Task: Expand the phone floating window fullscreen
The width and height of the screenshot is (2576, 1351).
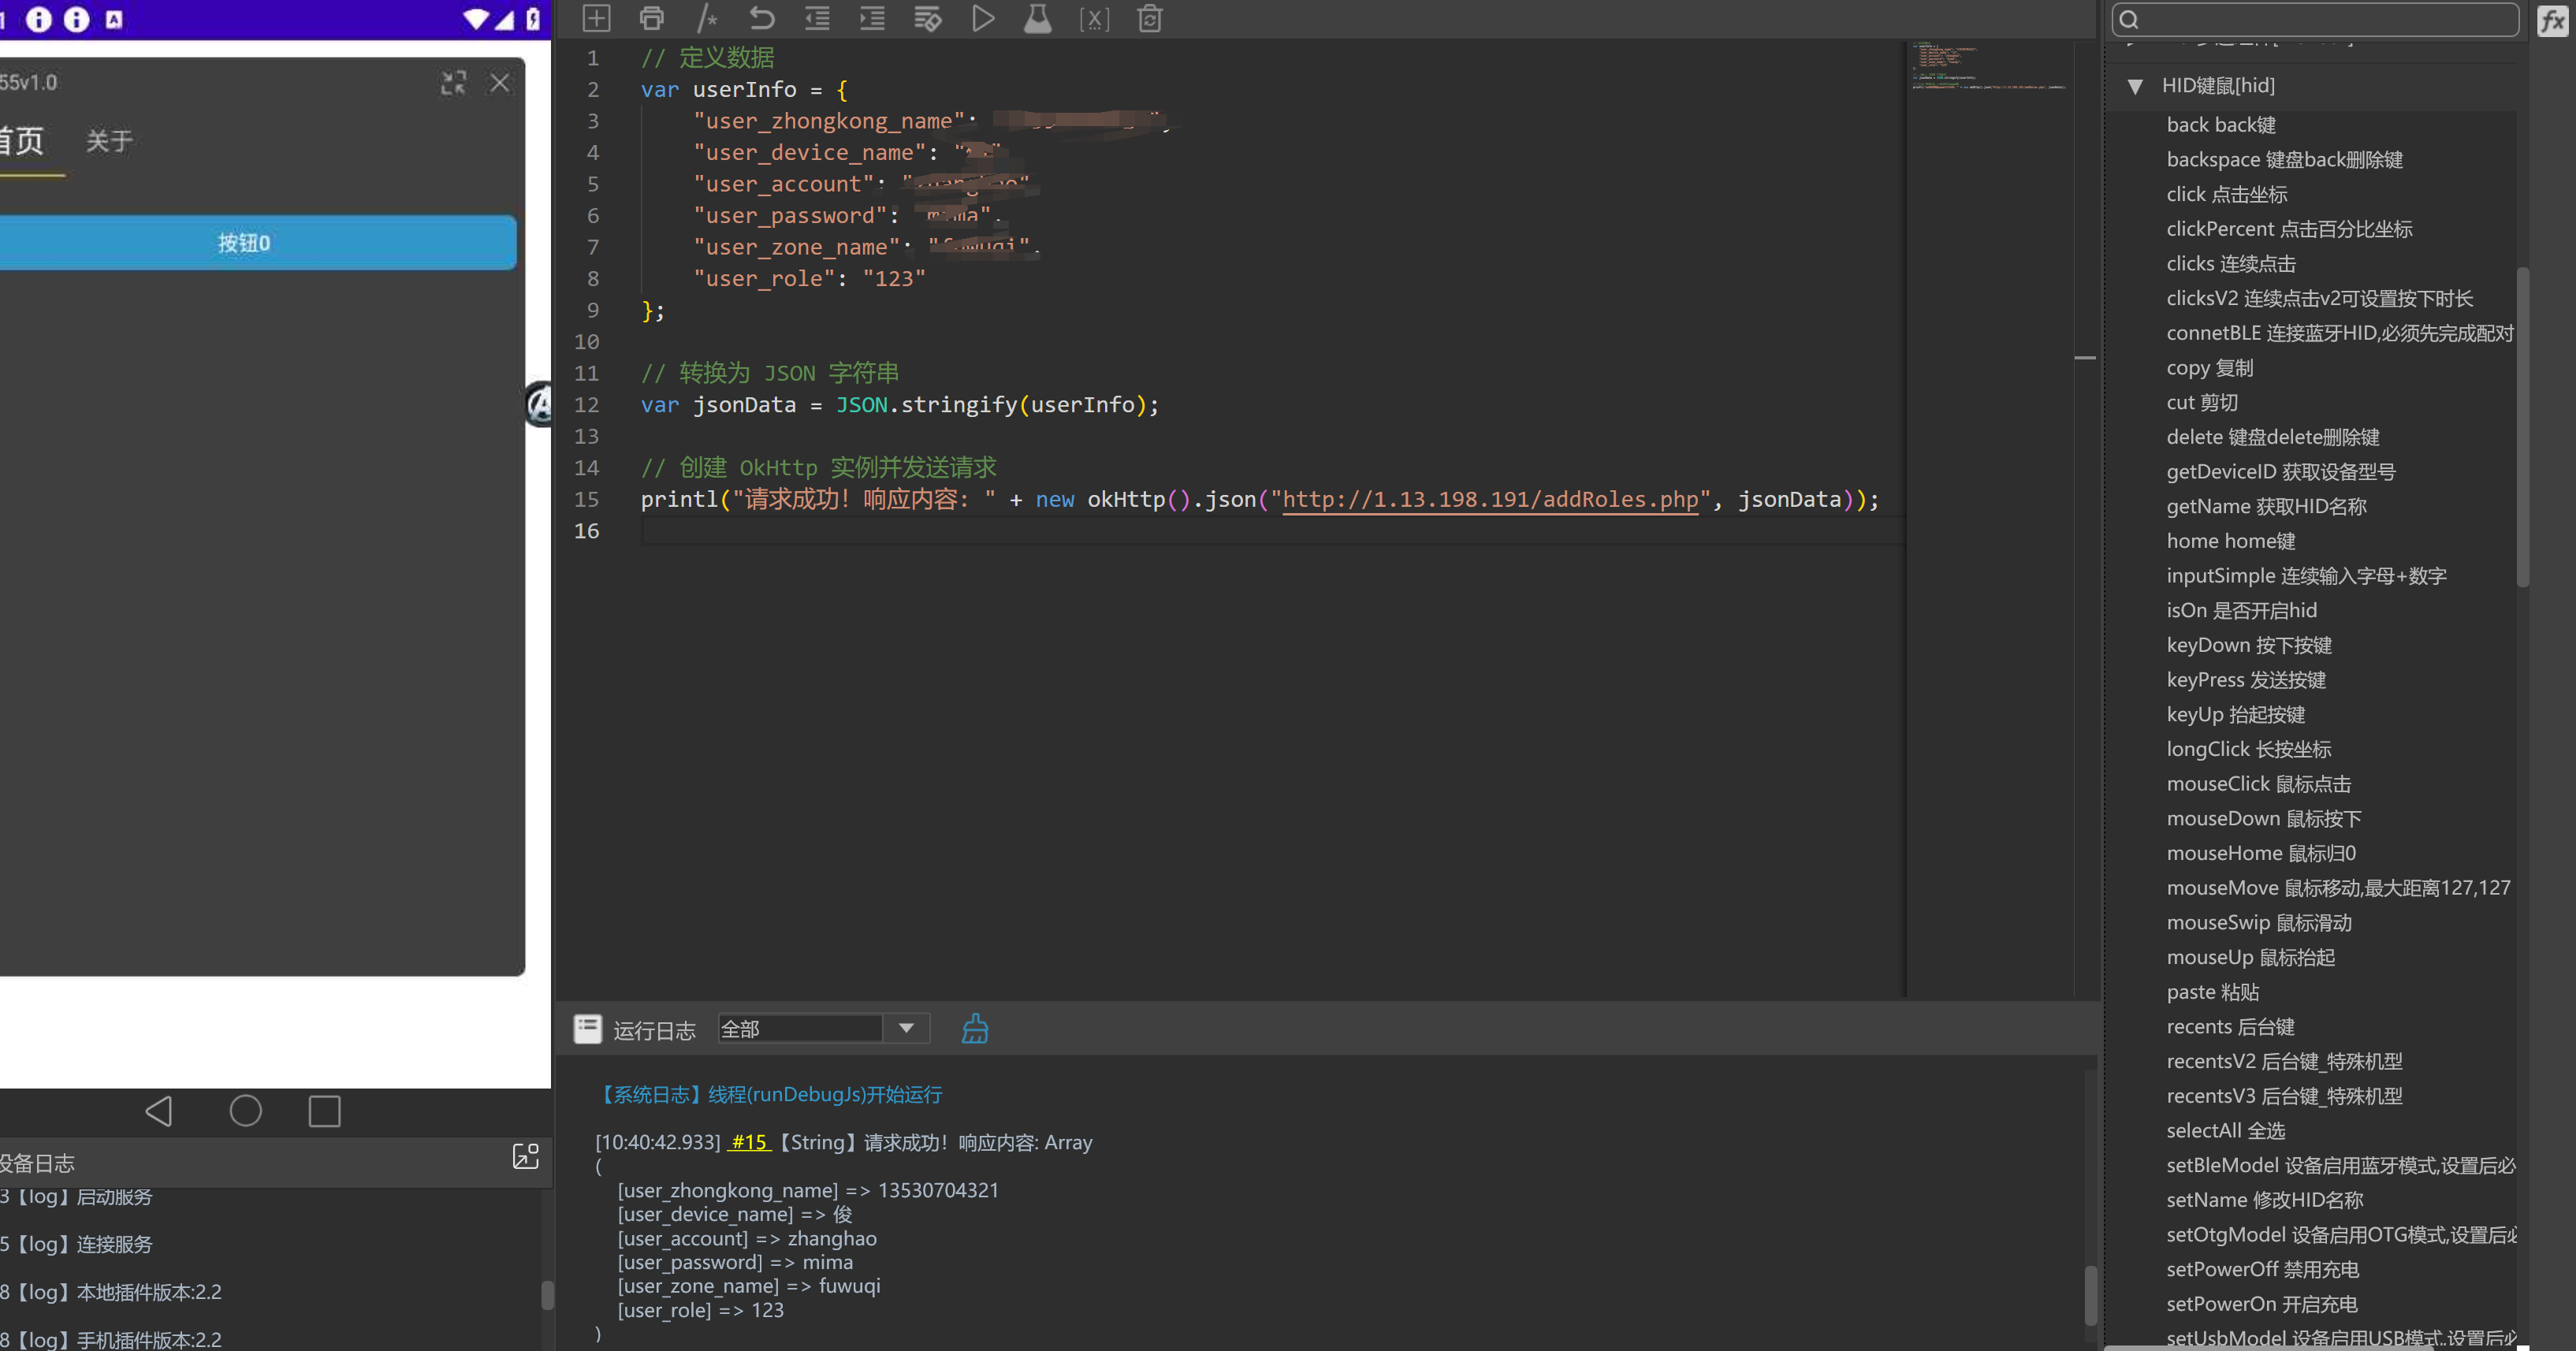Action: (453, 83)
